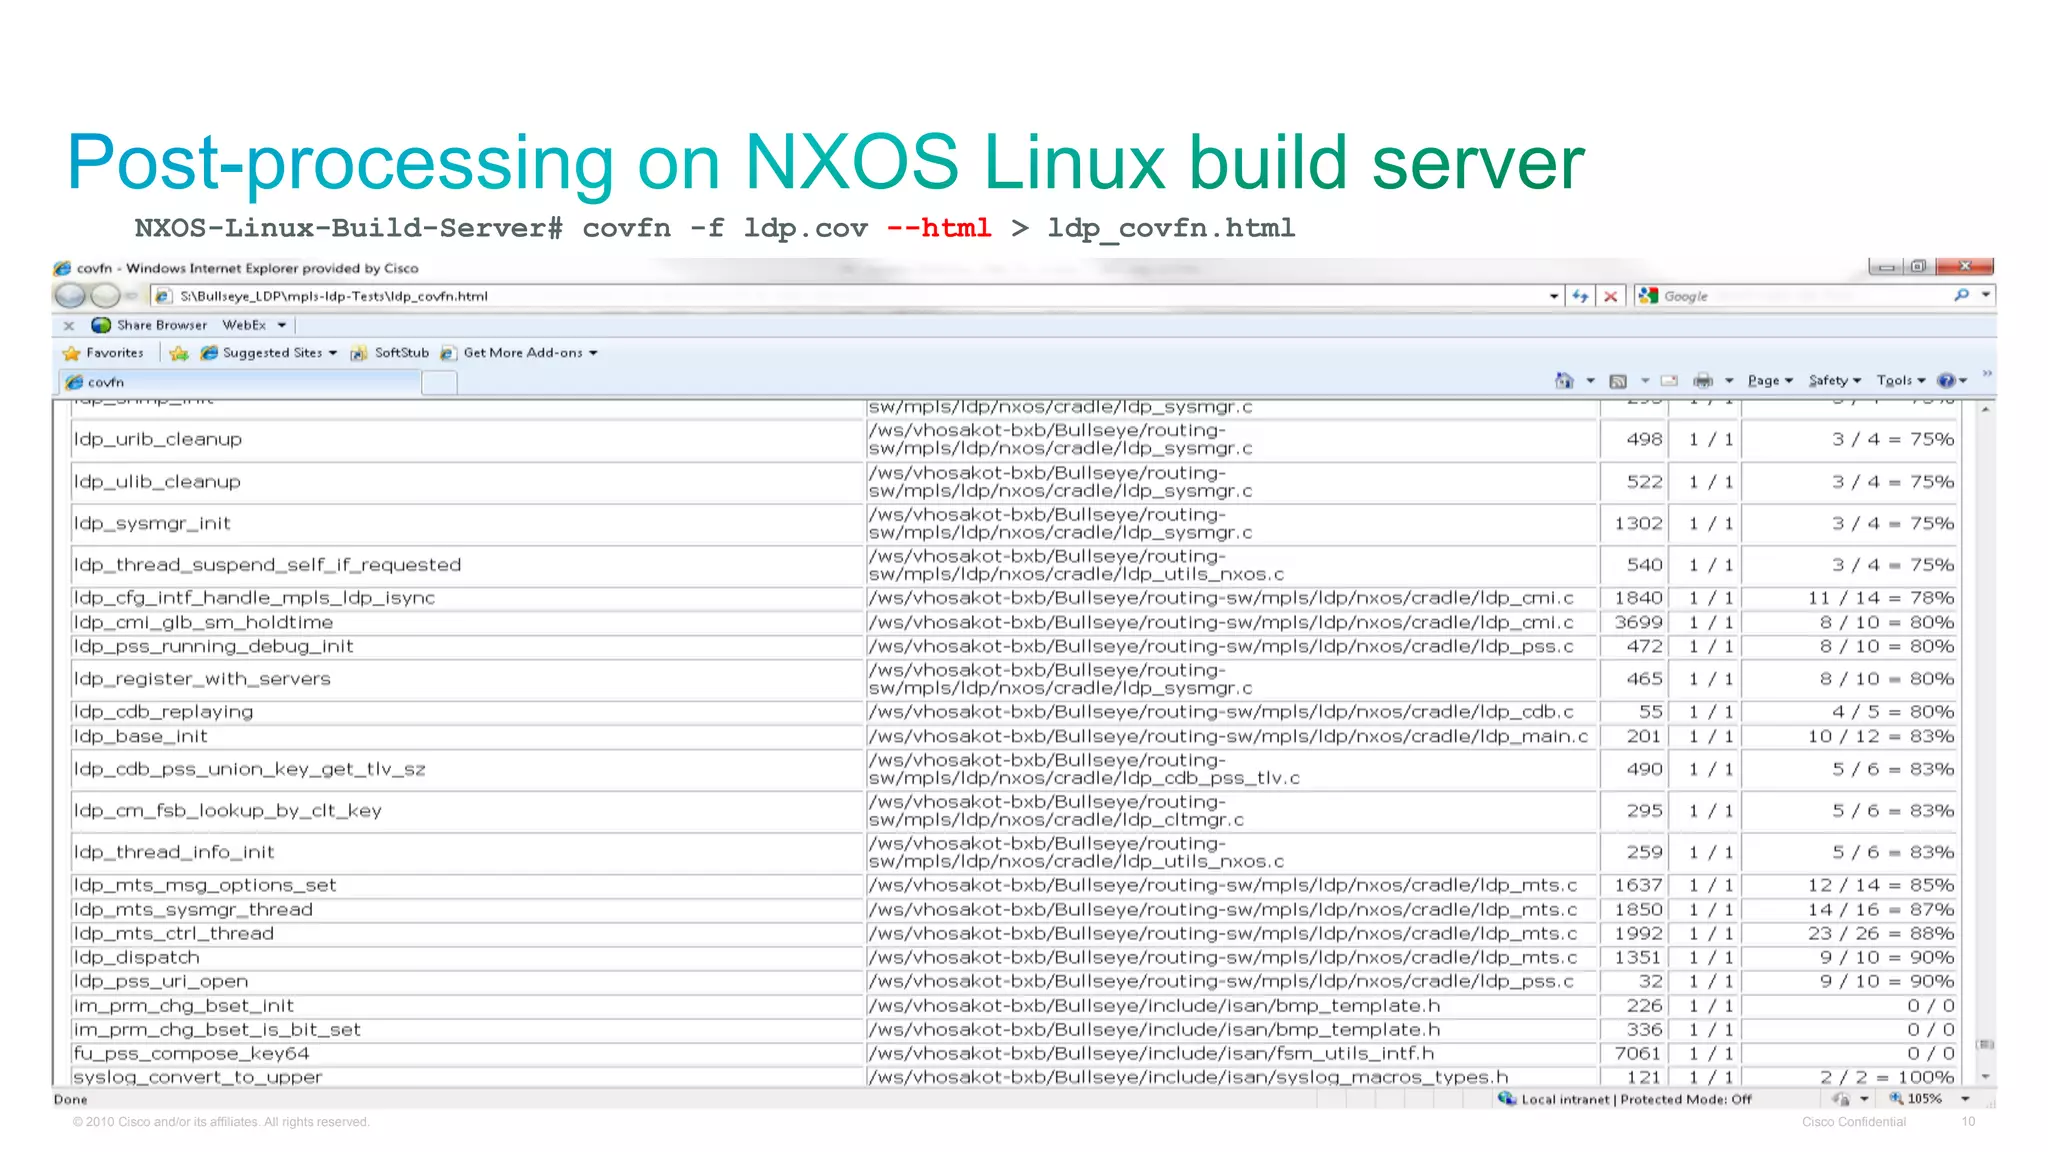Click the Share Browser globe icon
Viewport: 2048px width, 1152px height.
point(101,325)
